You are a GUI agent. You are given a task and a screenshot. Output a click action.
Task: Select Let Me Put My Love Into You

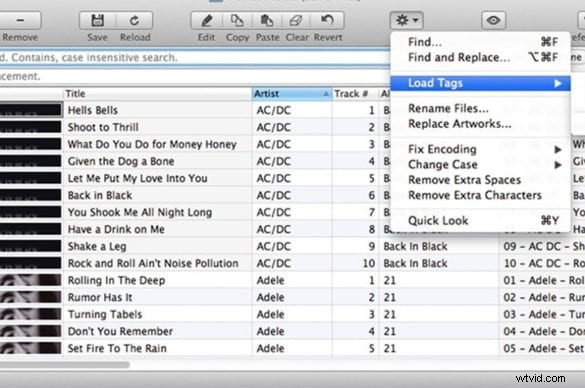point(137,178)
